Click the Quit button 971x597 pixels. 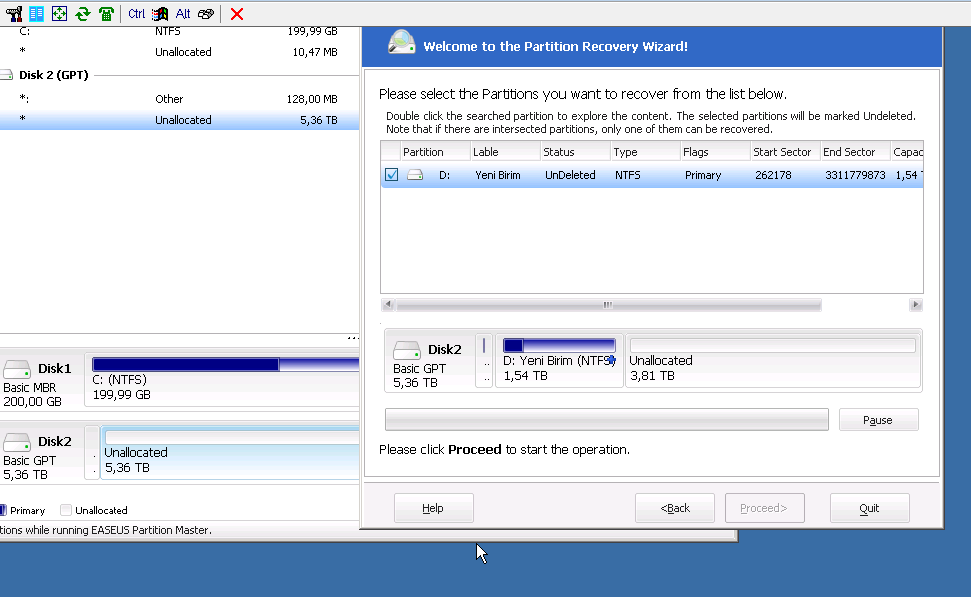click(869, 508)
